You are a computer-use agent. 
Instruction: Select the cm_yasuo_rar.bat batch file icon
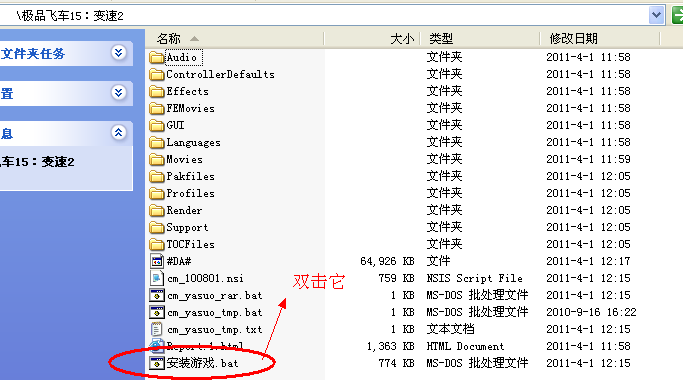point(156,295)
